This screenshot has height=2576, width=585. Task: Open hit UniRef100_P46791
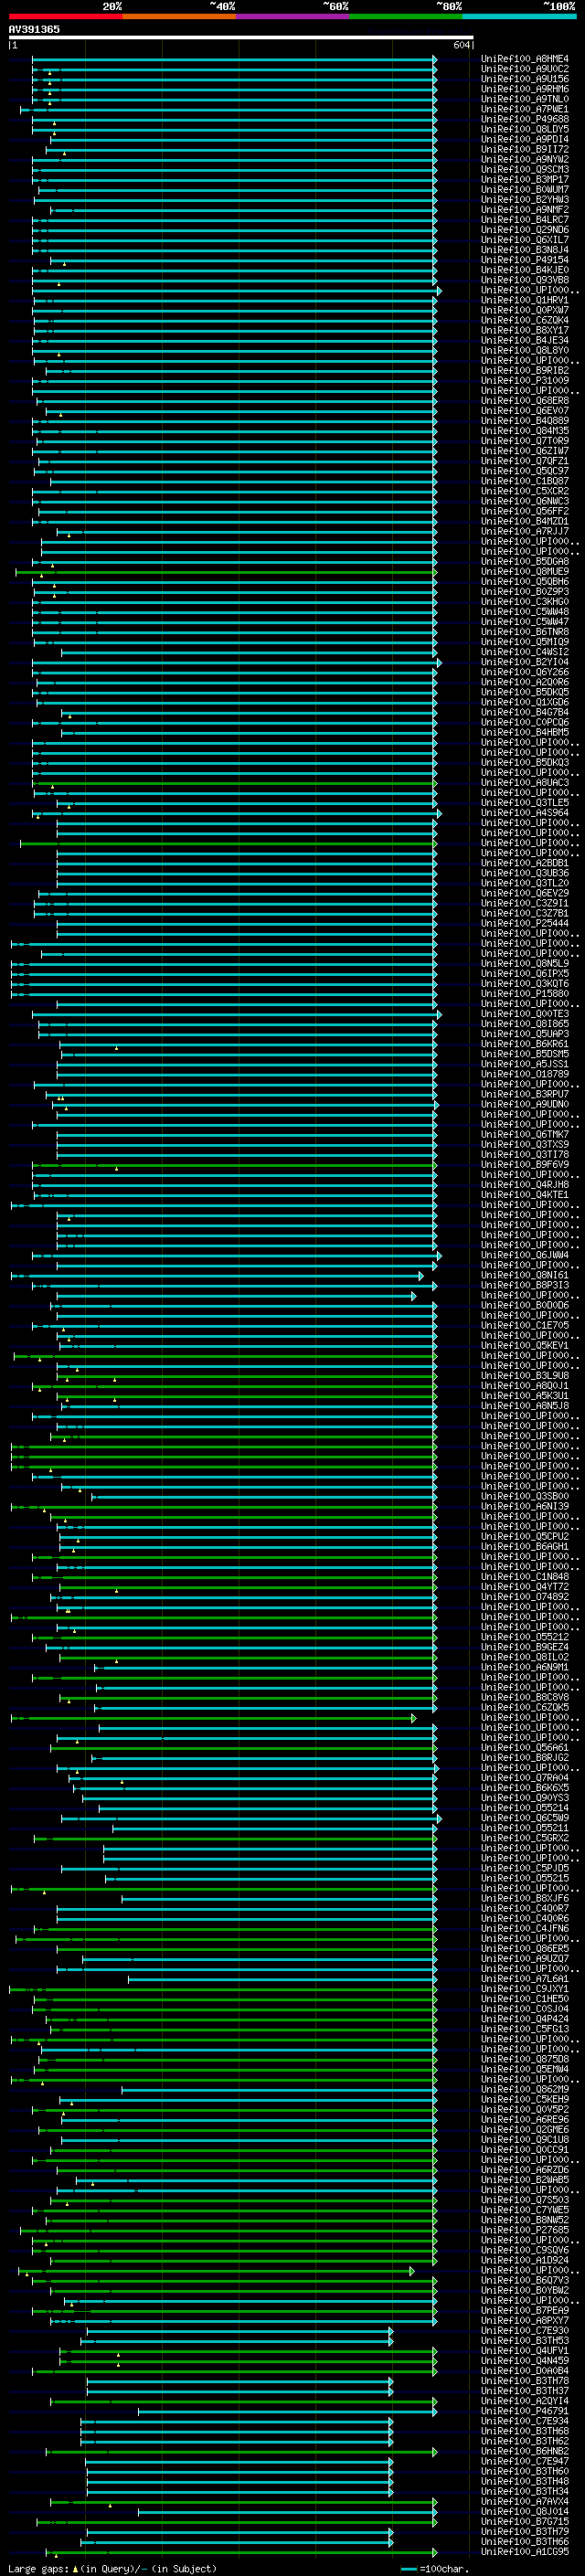(x=525, y=2410)
